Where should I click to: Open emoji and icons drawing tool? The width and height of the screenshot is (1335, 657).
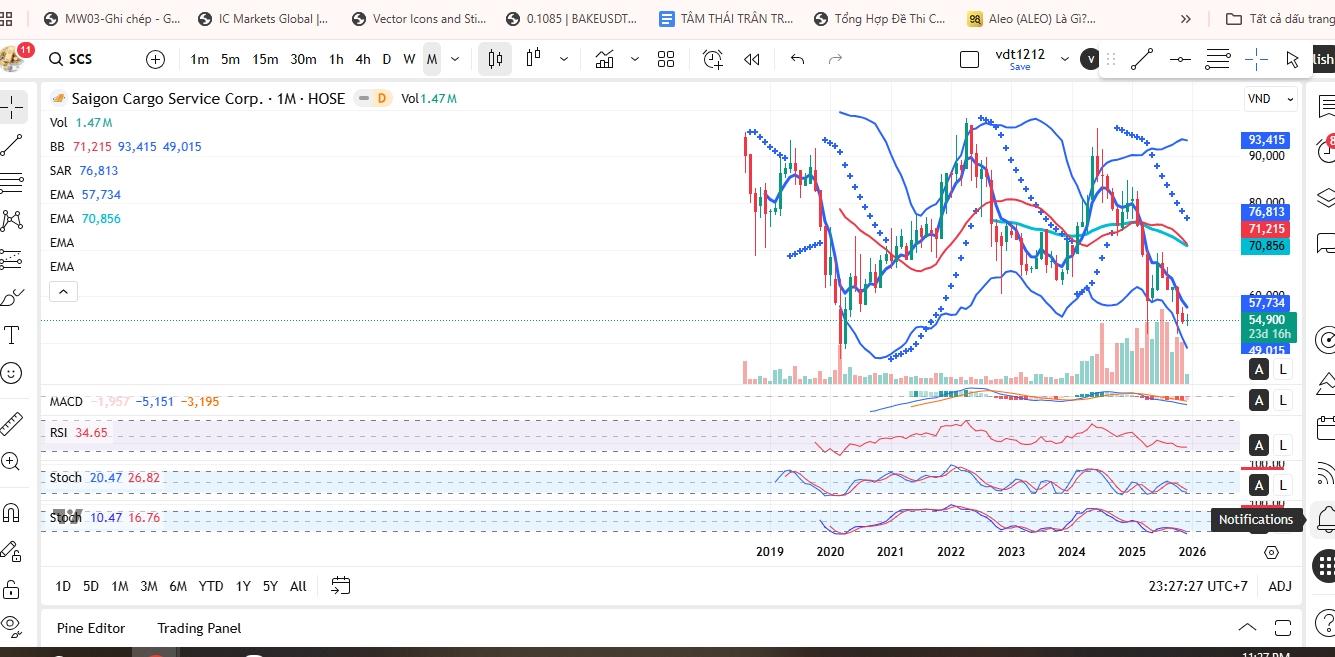point(12,372)
